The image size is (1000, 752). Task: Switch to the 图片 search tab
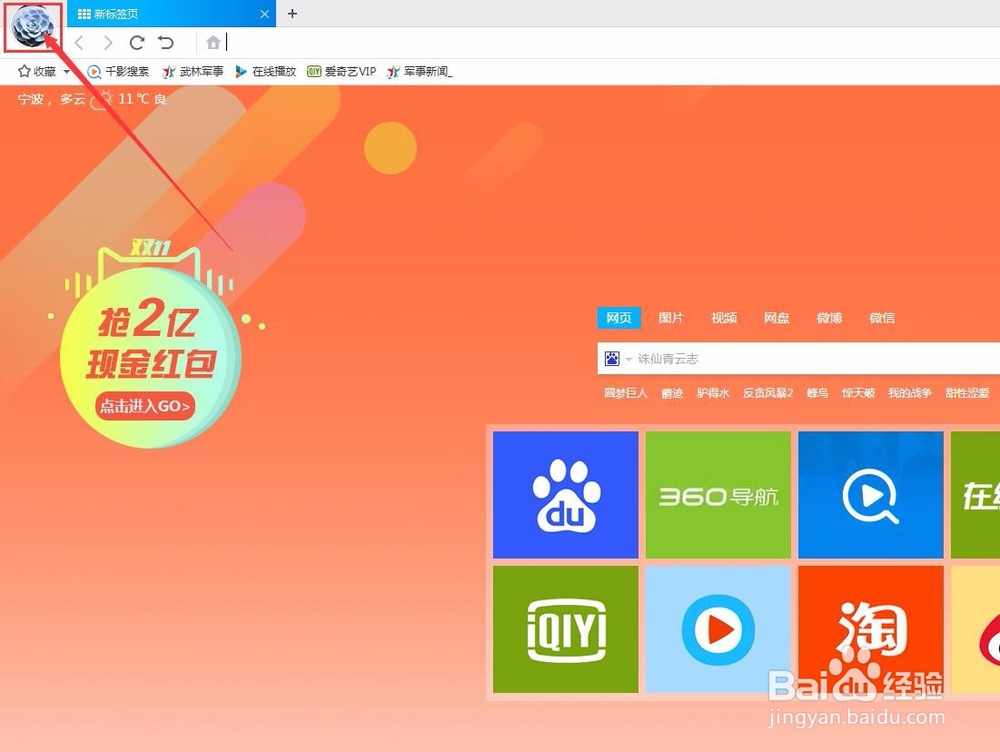tap(671, 318)
